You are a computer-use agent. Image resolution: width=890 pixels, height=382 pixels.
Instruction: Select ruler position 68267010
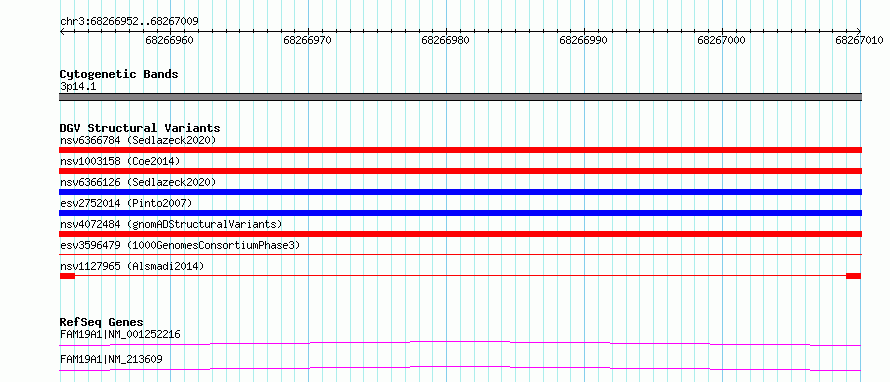click(x=859, y=40)
